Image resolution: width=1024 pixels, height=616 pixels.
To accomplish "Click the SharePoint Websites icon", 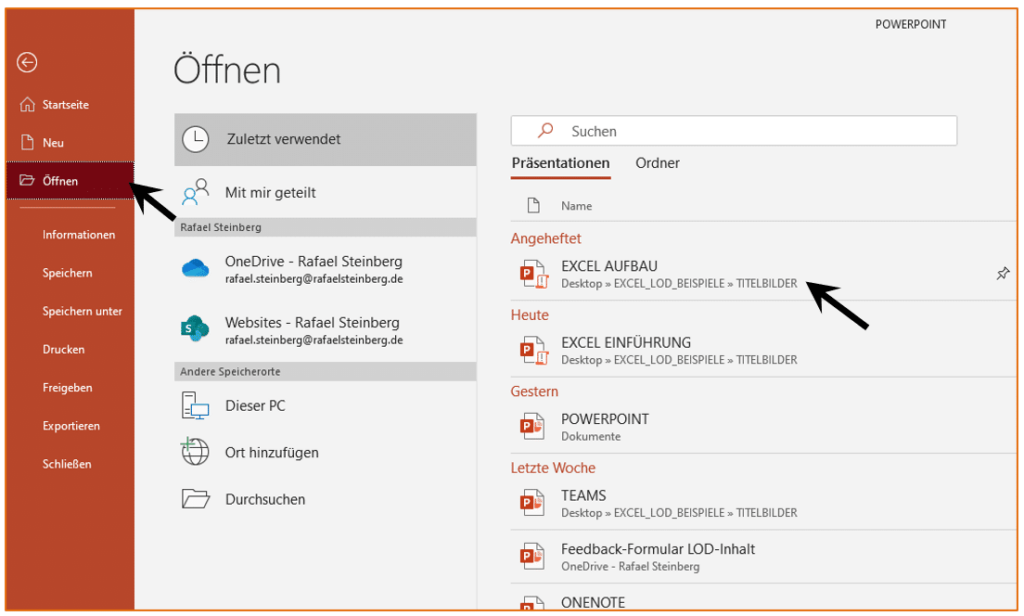I will [x=195, y=329].
